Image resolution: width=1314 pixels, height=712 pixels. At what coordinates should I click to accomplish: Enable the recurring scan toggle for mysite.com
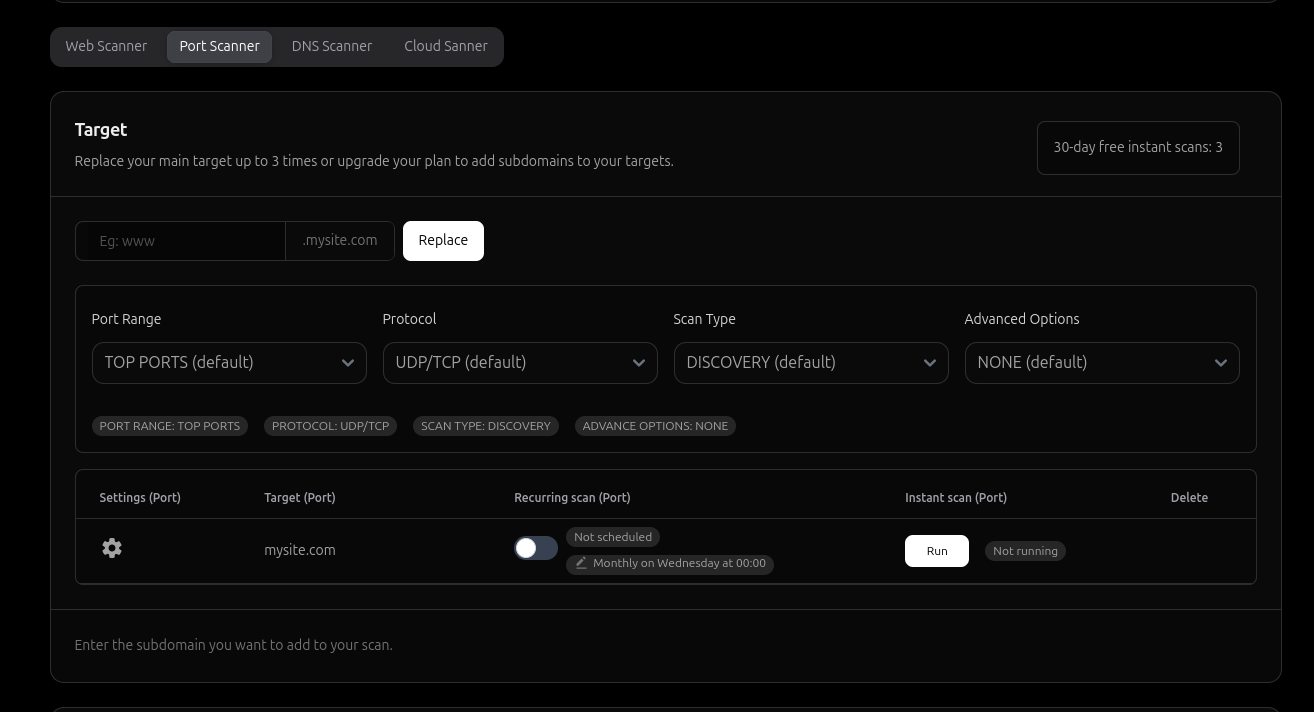[535, 548]
